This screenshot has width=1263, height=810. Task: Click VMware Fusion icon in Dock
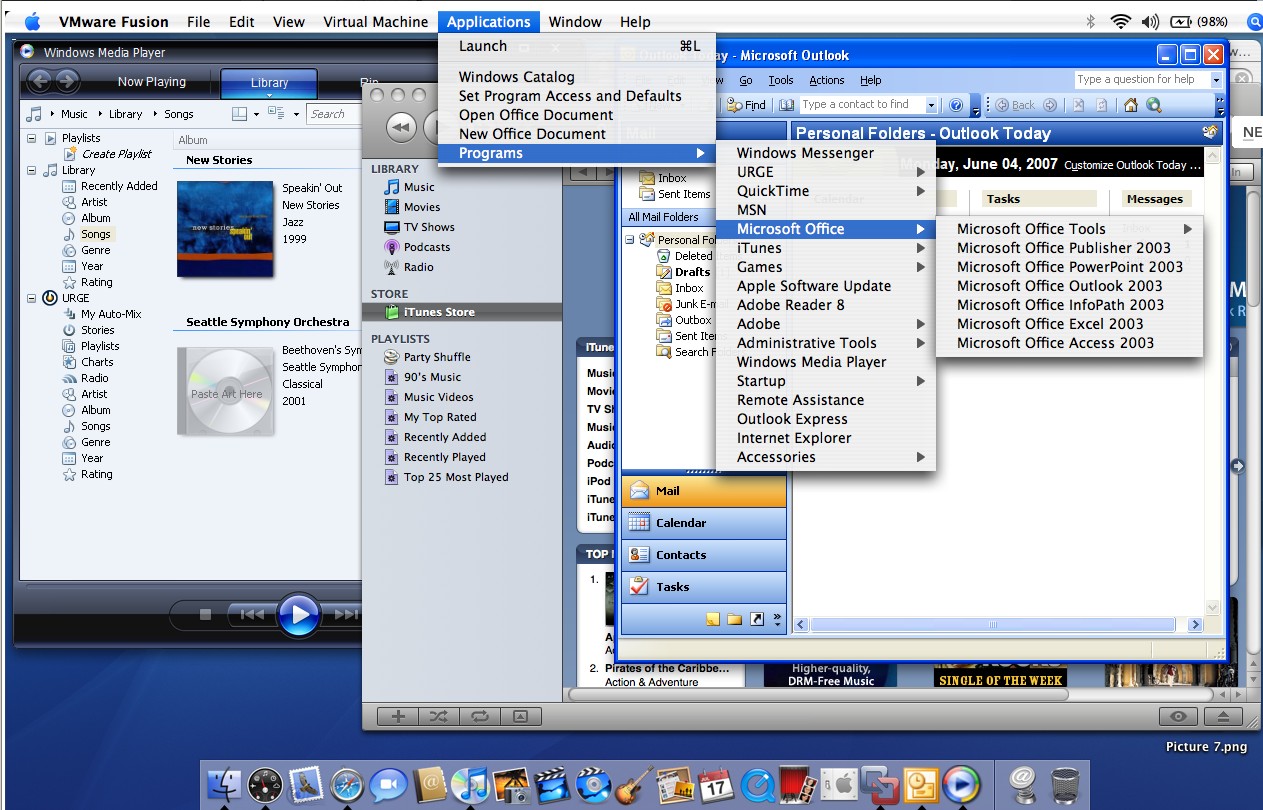click(880, 784)
